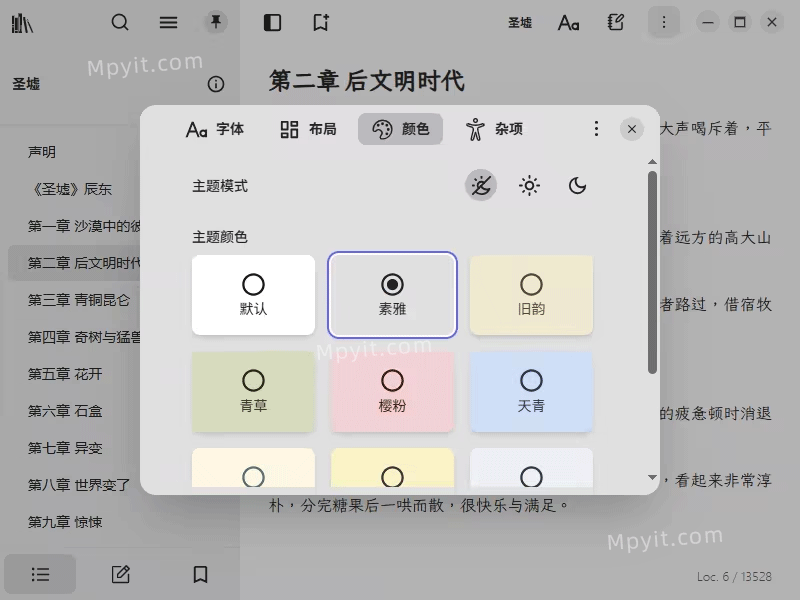Click the 主题颜色 label
800x600 pixels.
(x=220, y=237)
